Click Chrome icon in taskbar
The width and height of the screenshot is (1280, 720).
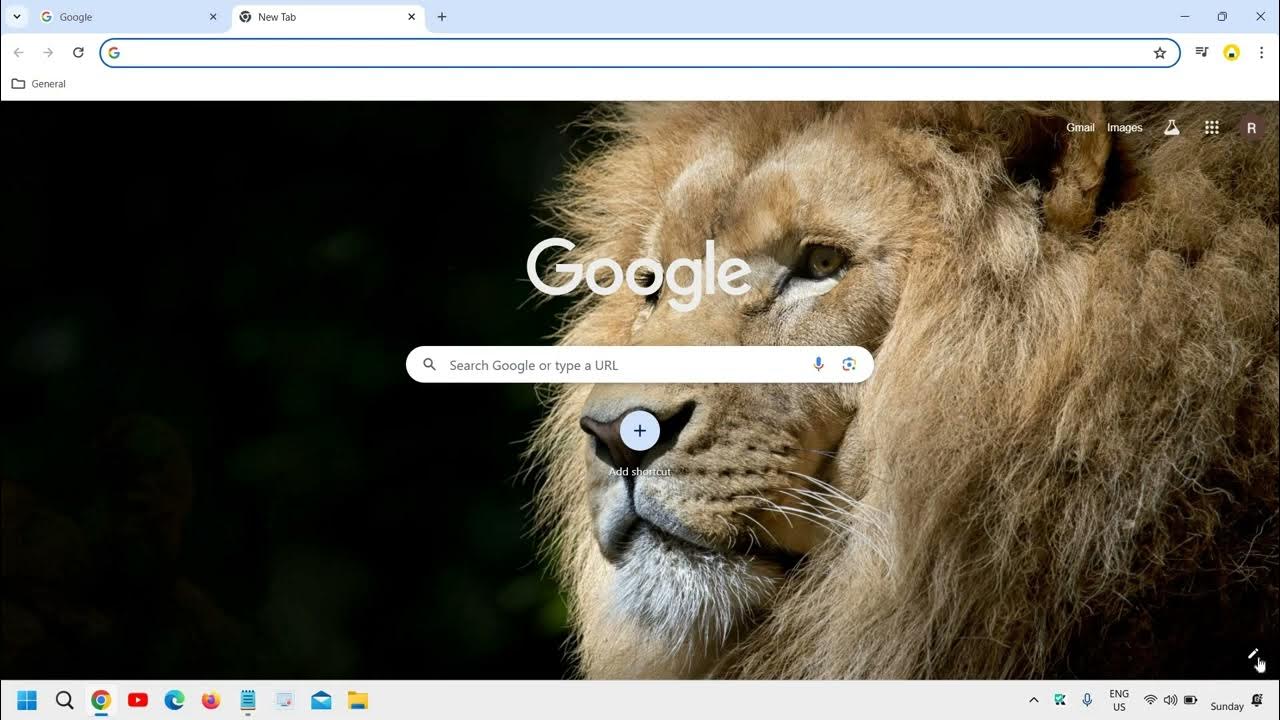(x=101, y=700)
